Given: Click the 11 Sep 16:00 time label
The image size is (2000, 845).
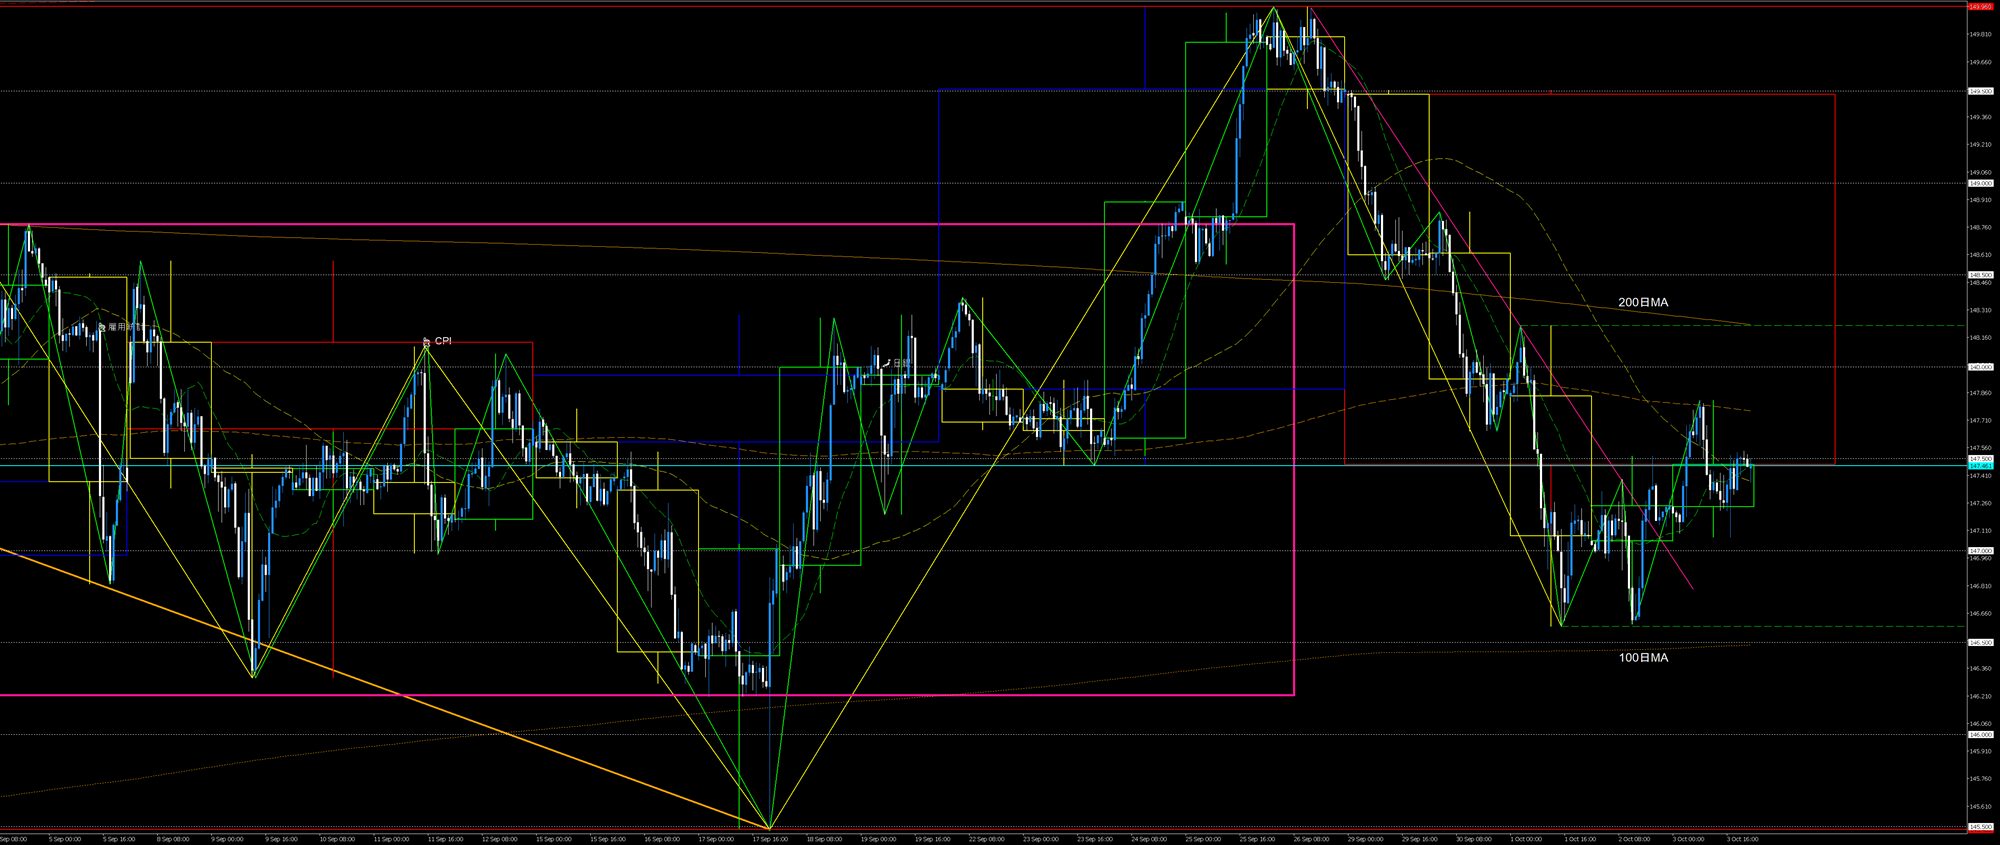Looking at the screenshot, I should (x=445, y=839).
